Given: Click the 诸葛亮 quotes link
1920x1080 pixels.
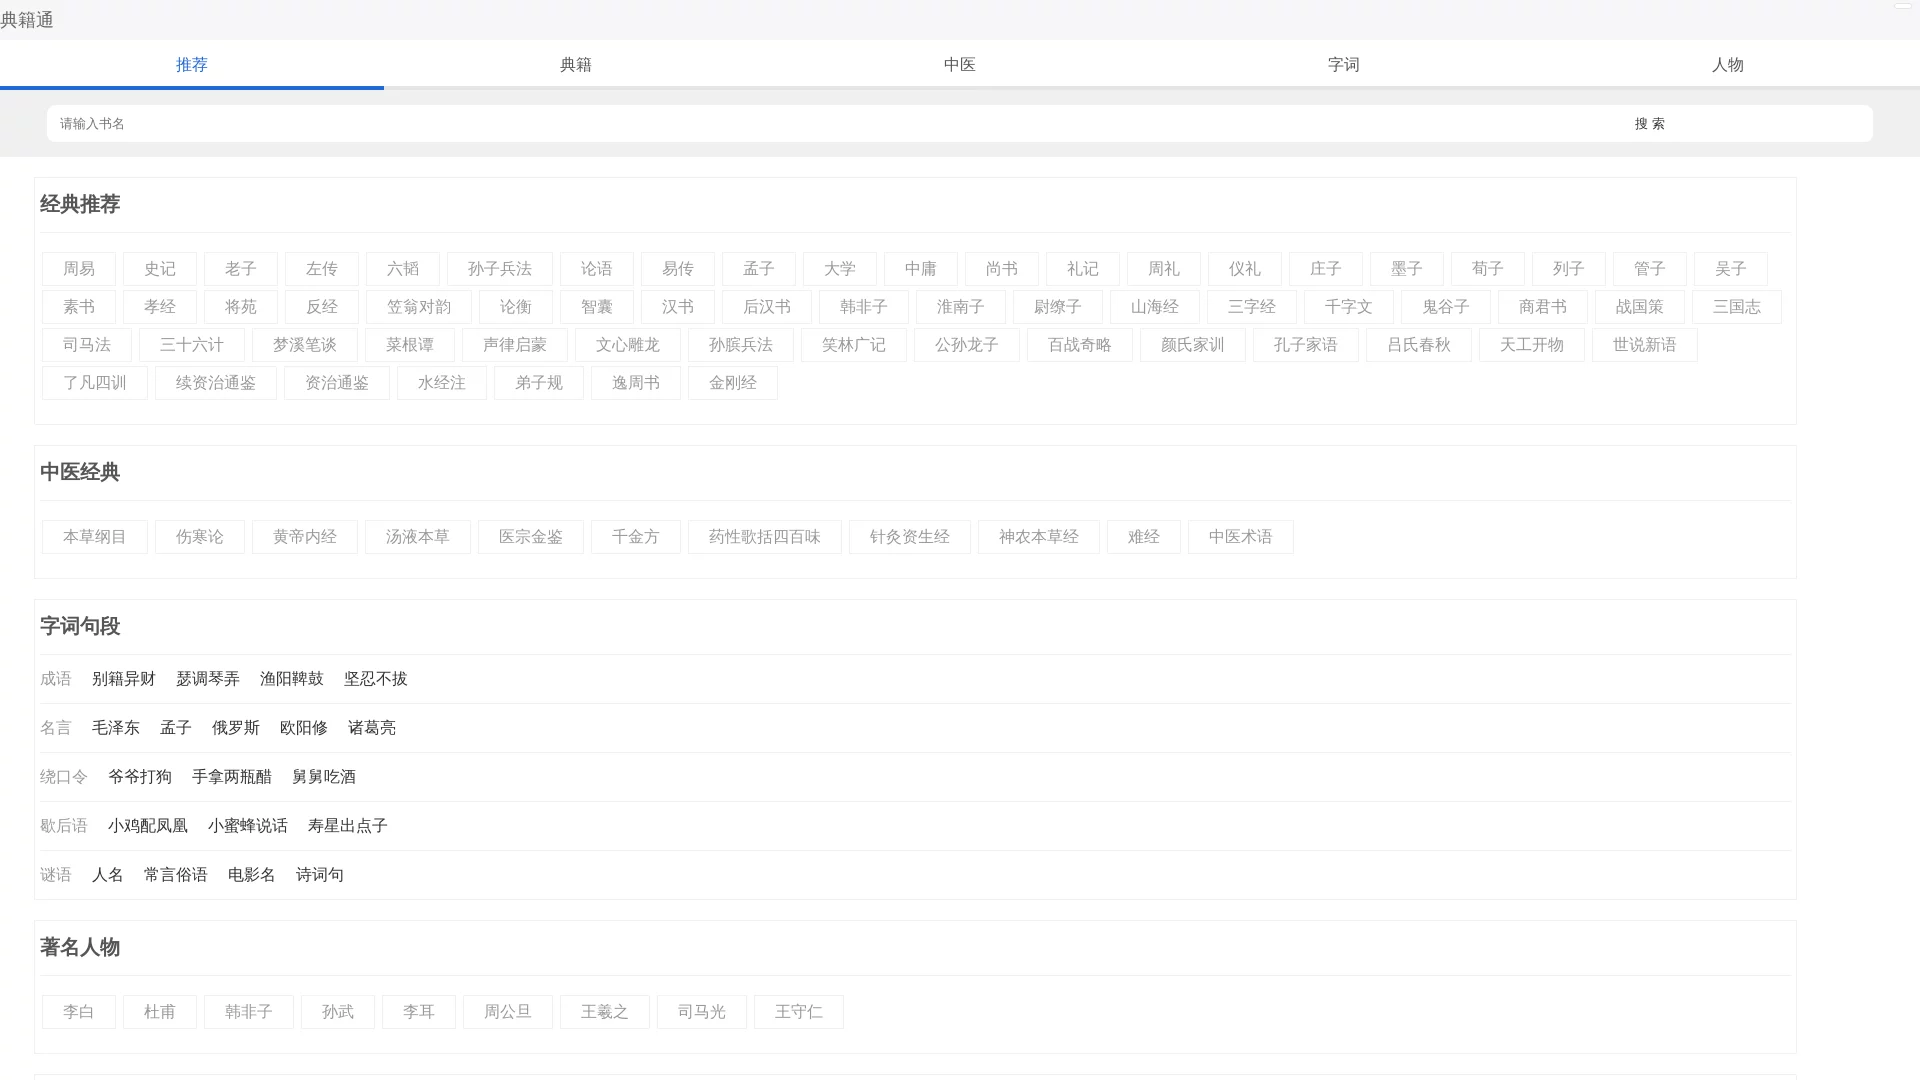Looking at the screenshot, I should point(372,728).
